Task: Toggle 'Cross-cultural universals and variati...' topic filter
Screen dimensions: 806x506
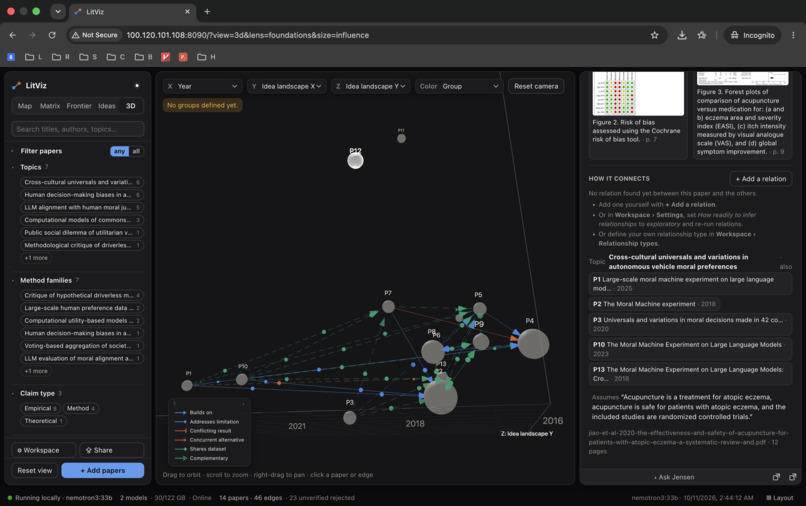Action: pyautogui.click(x=82, y=182)
